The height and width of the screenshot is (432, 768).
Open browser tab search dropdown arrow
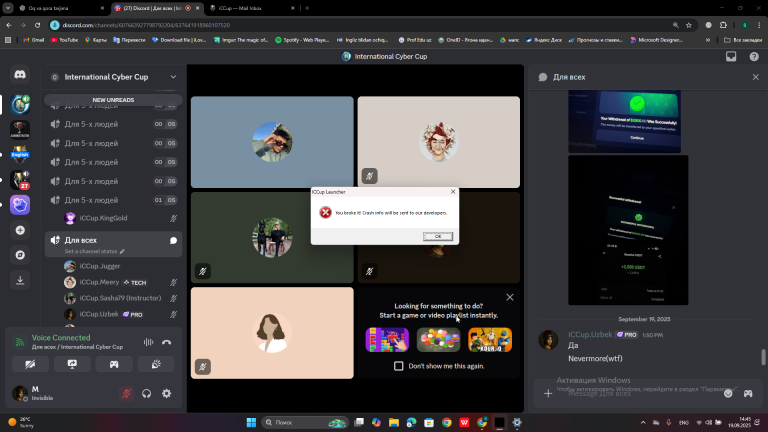pos(8,8)
